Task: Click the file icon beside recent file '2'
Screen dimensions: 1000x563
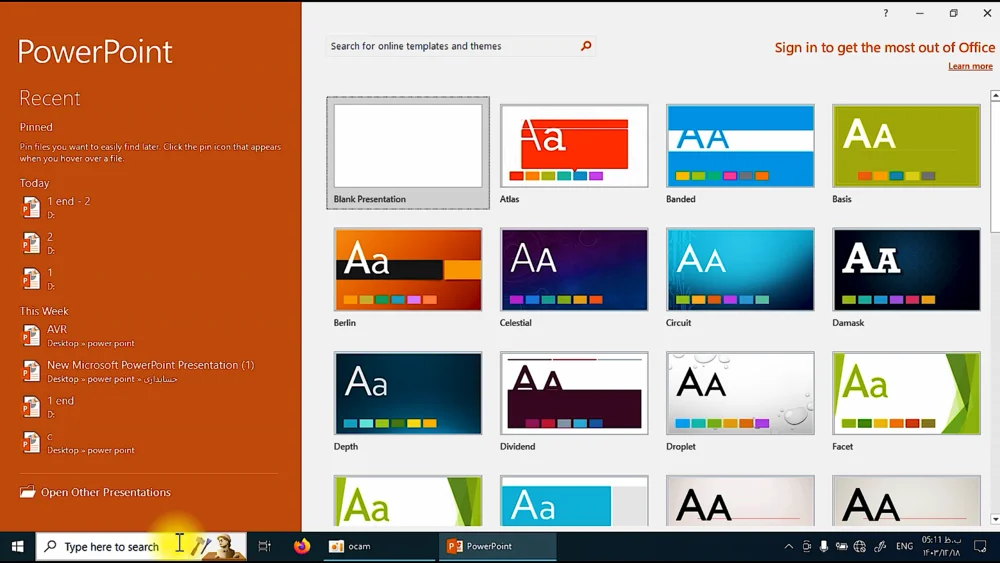Action: point(31,243)
